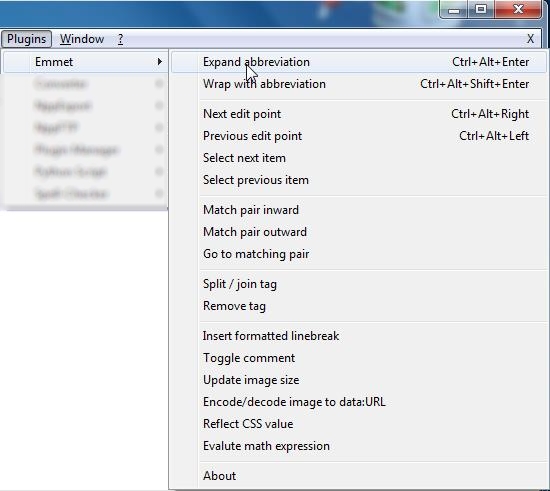Image resolution: width=550 pixels, height=491 pixels.
Task: Select Evalute math expression
Action: [358, 446]
